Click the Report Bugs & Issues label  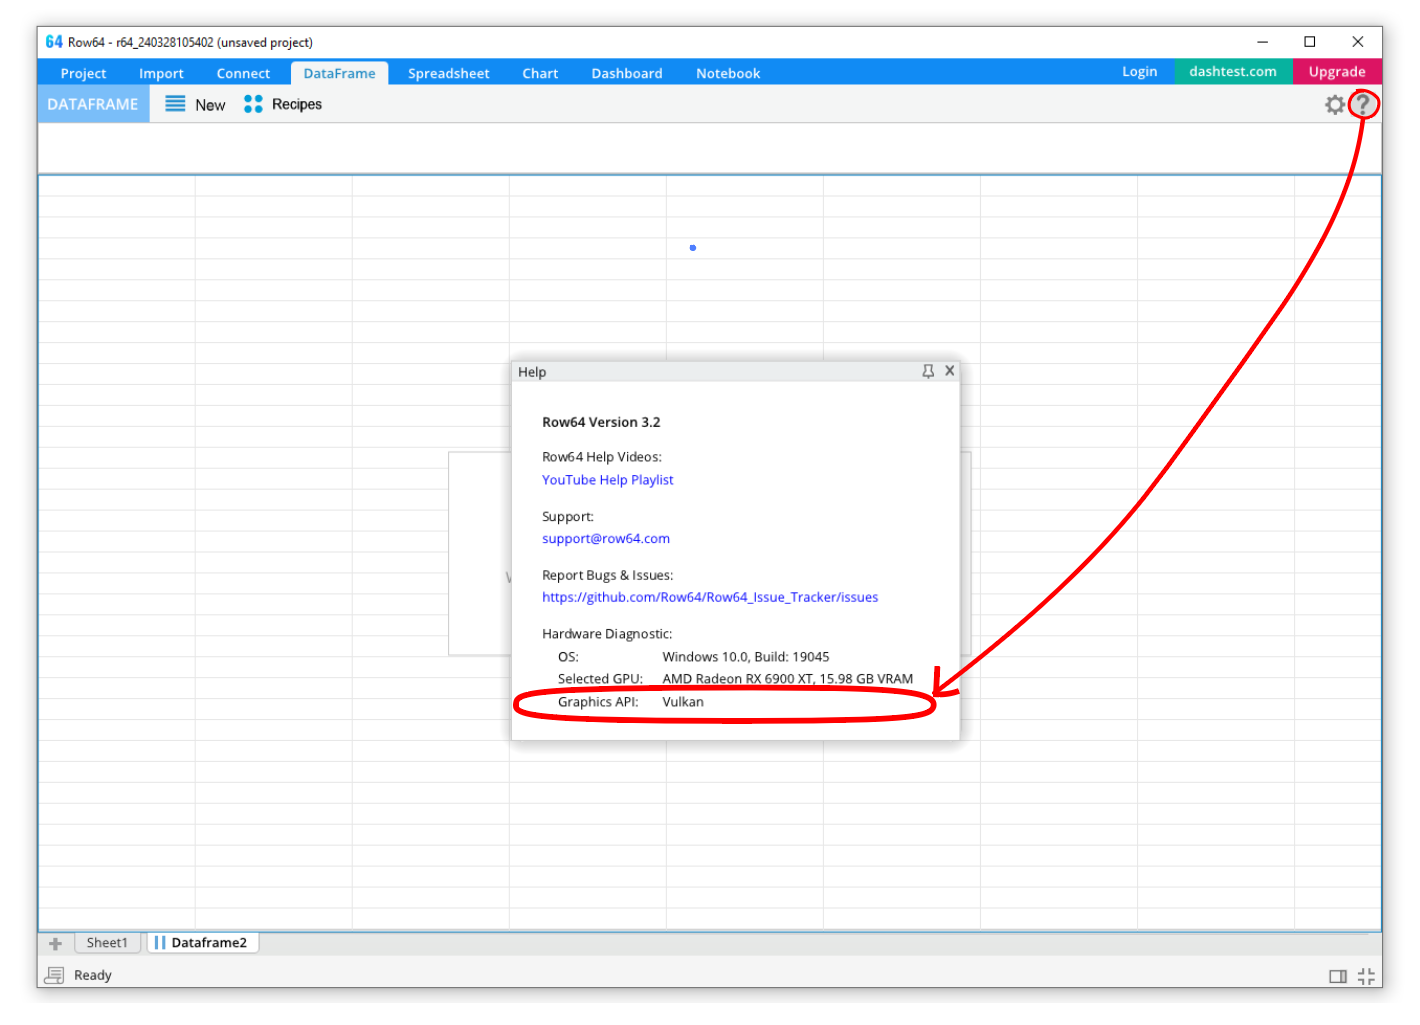coord(608,575)
